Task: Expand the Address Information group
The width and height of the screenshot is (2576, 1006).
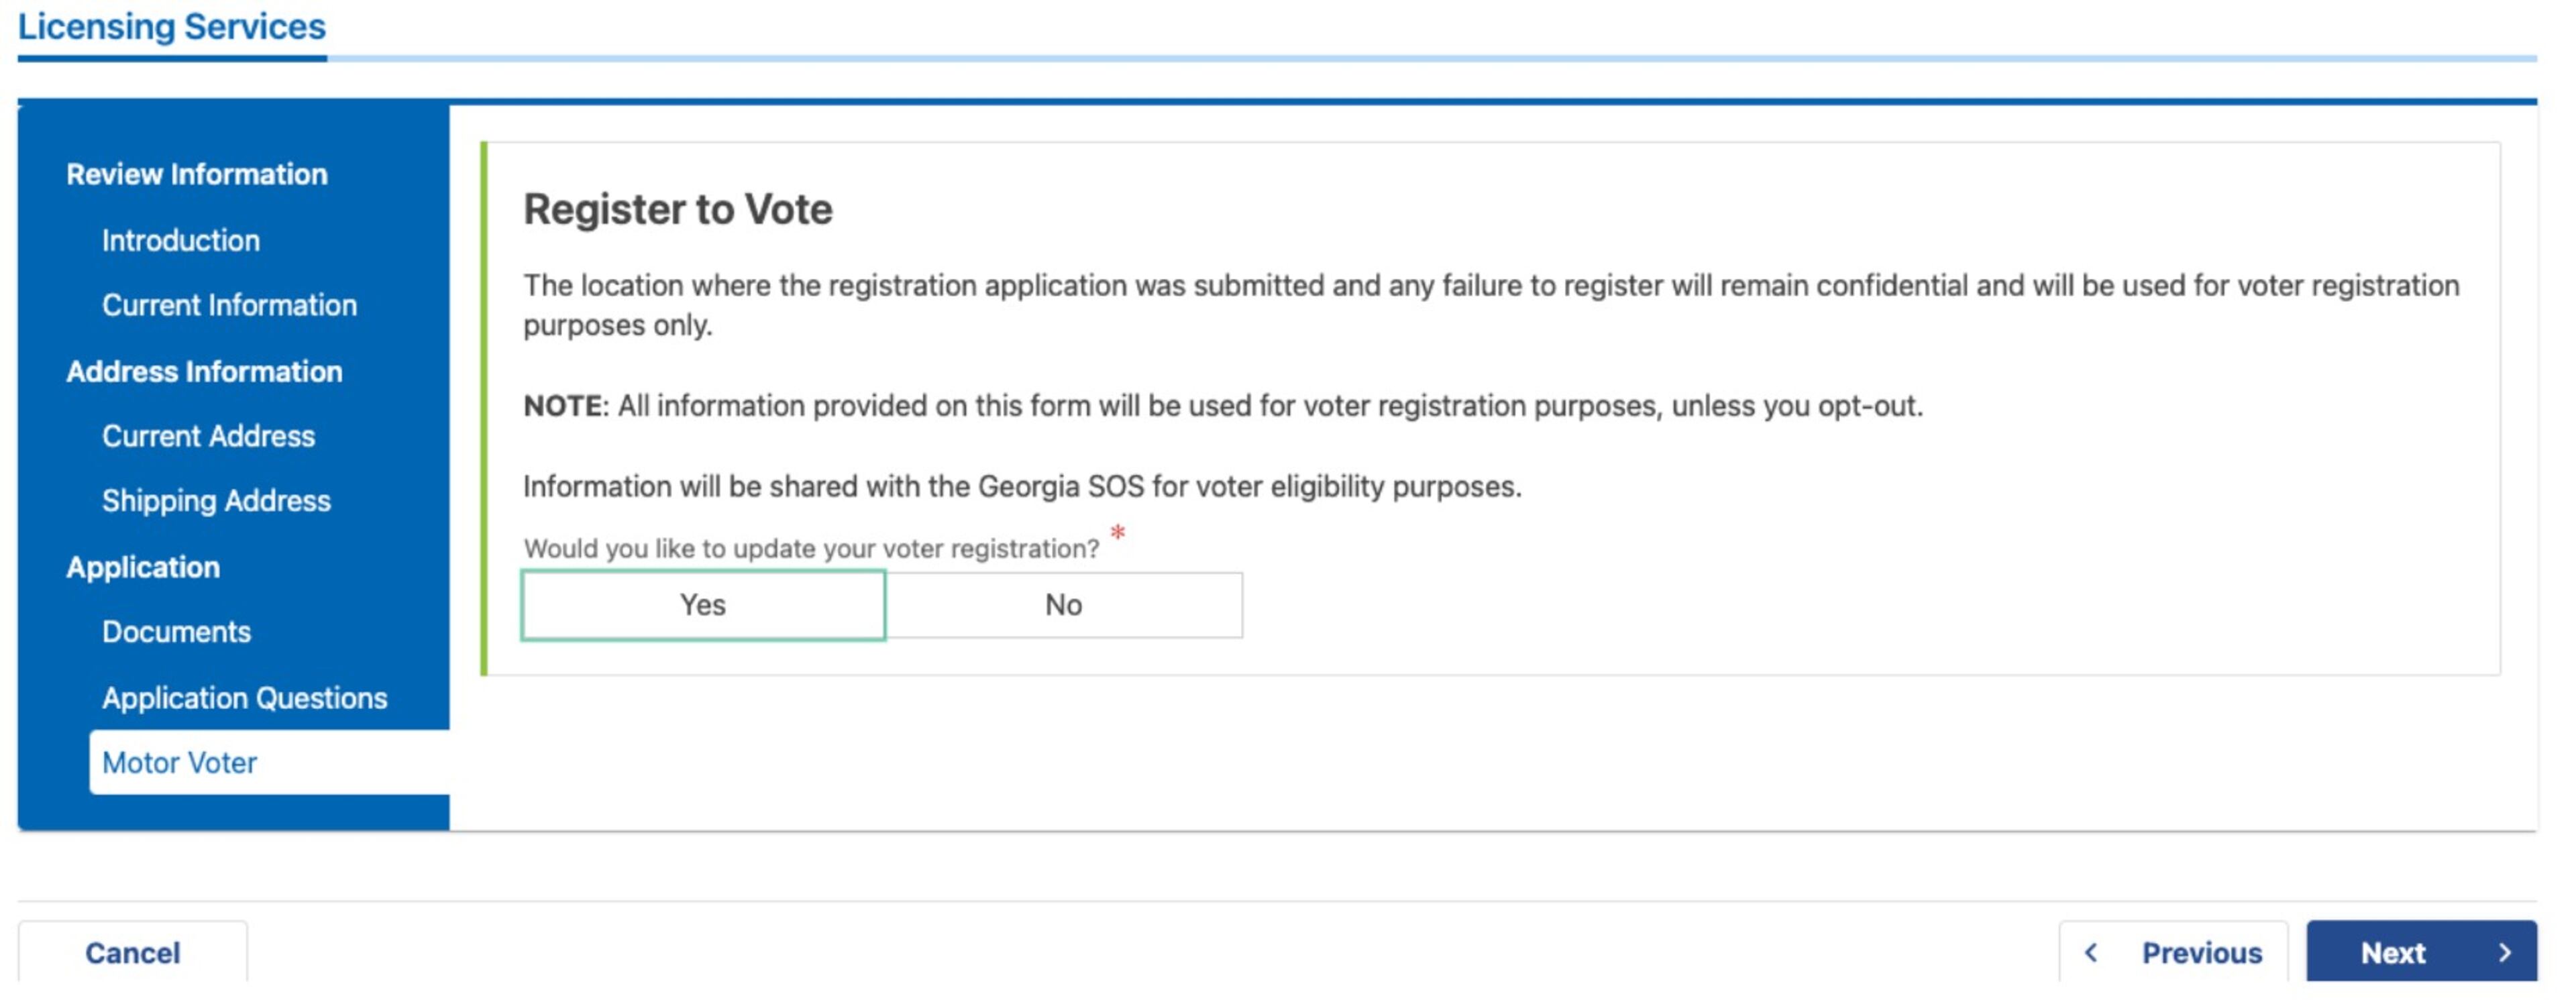Action: [x=204, y=371]
